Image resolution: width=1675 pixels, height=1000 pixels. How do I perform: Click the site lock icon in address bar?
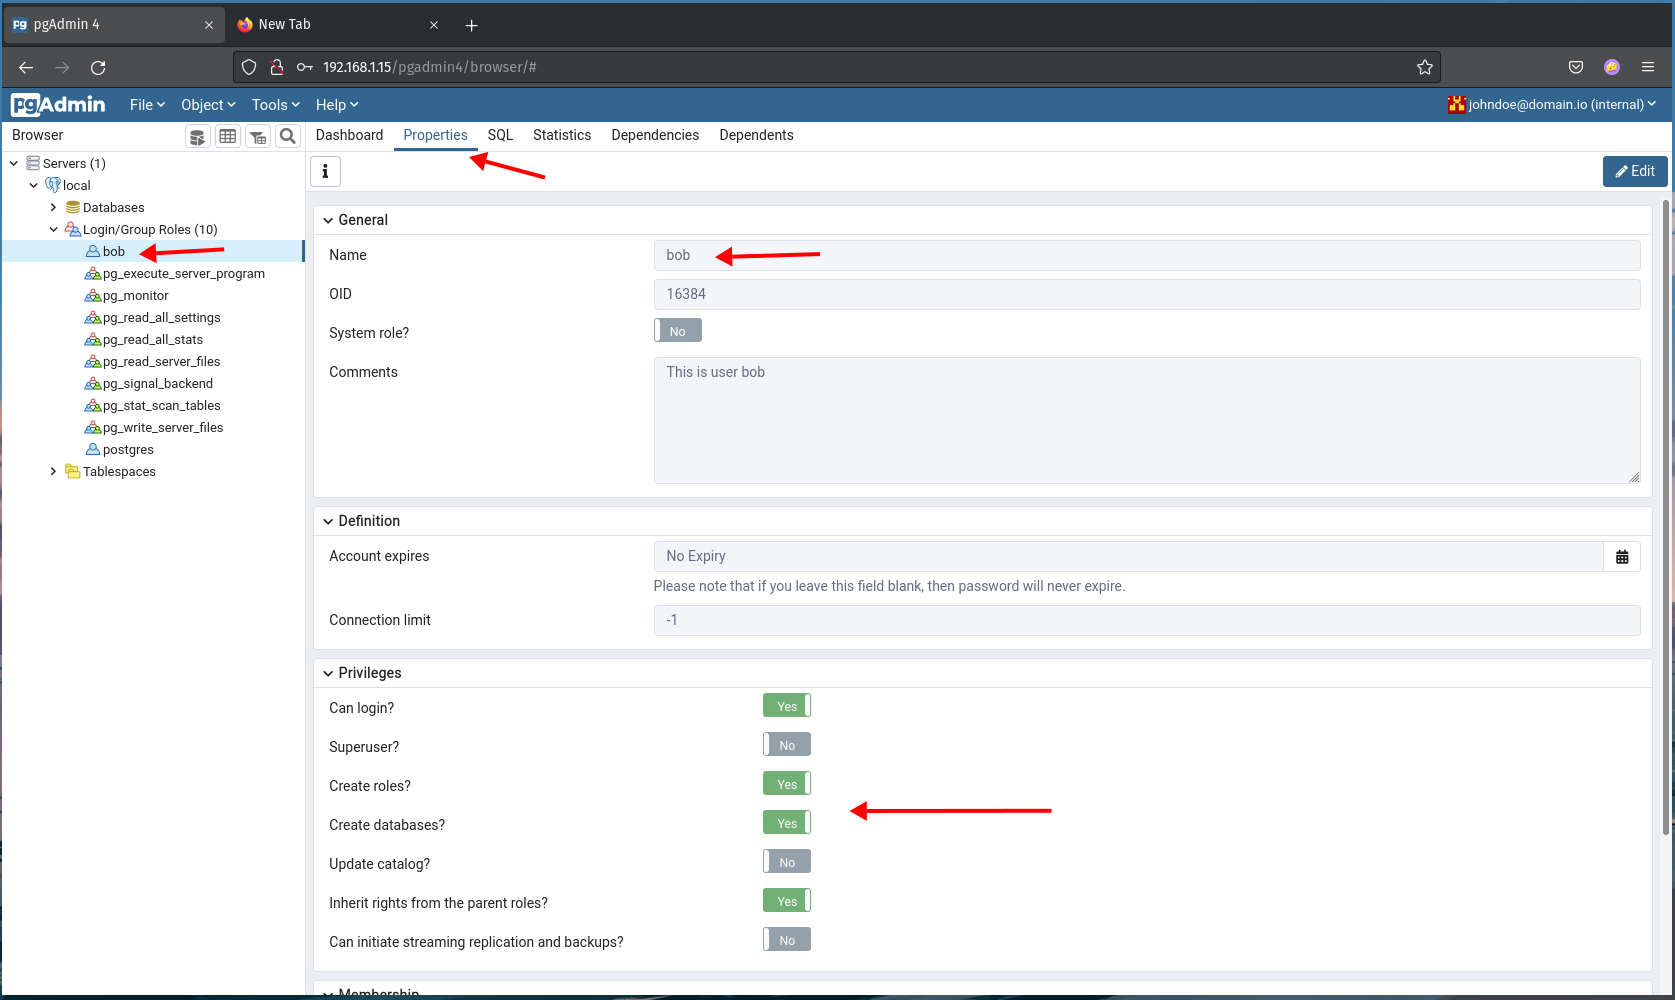pos(277,67)
